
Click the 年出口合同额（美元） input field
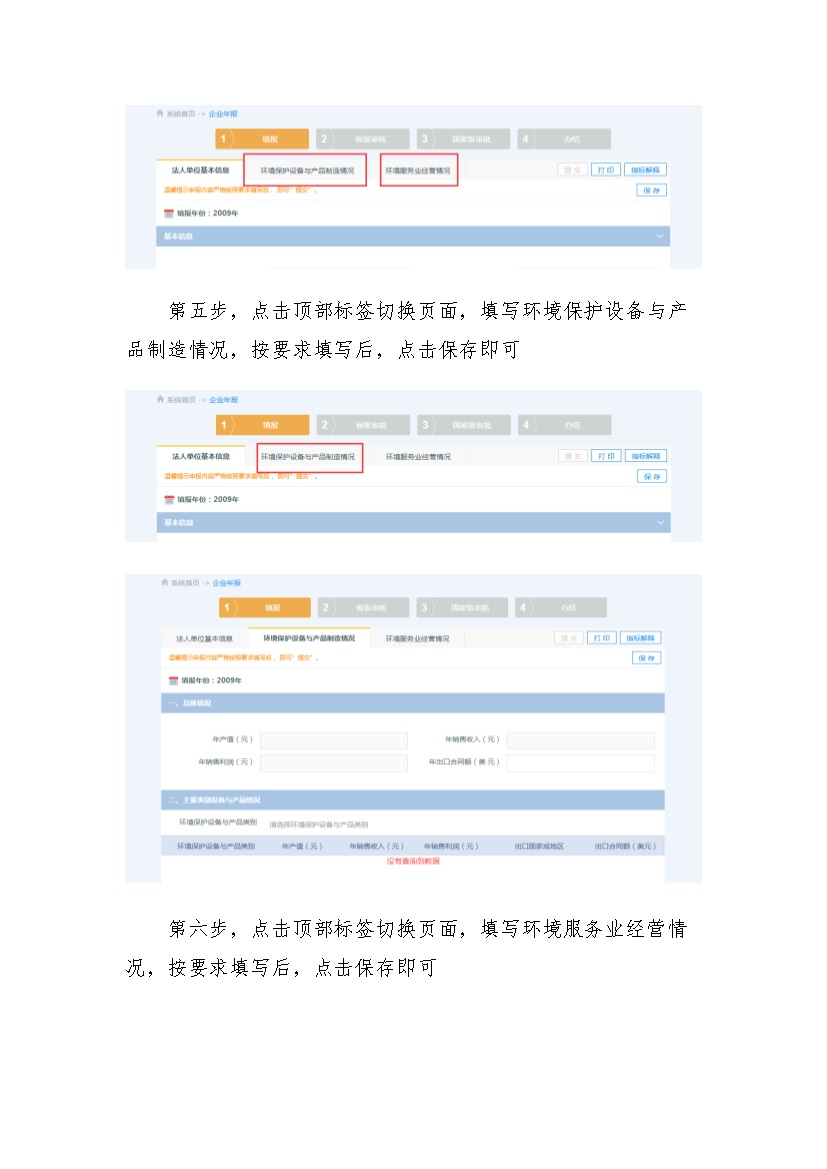580,763
